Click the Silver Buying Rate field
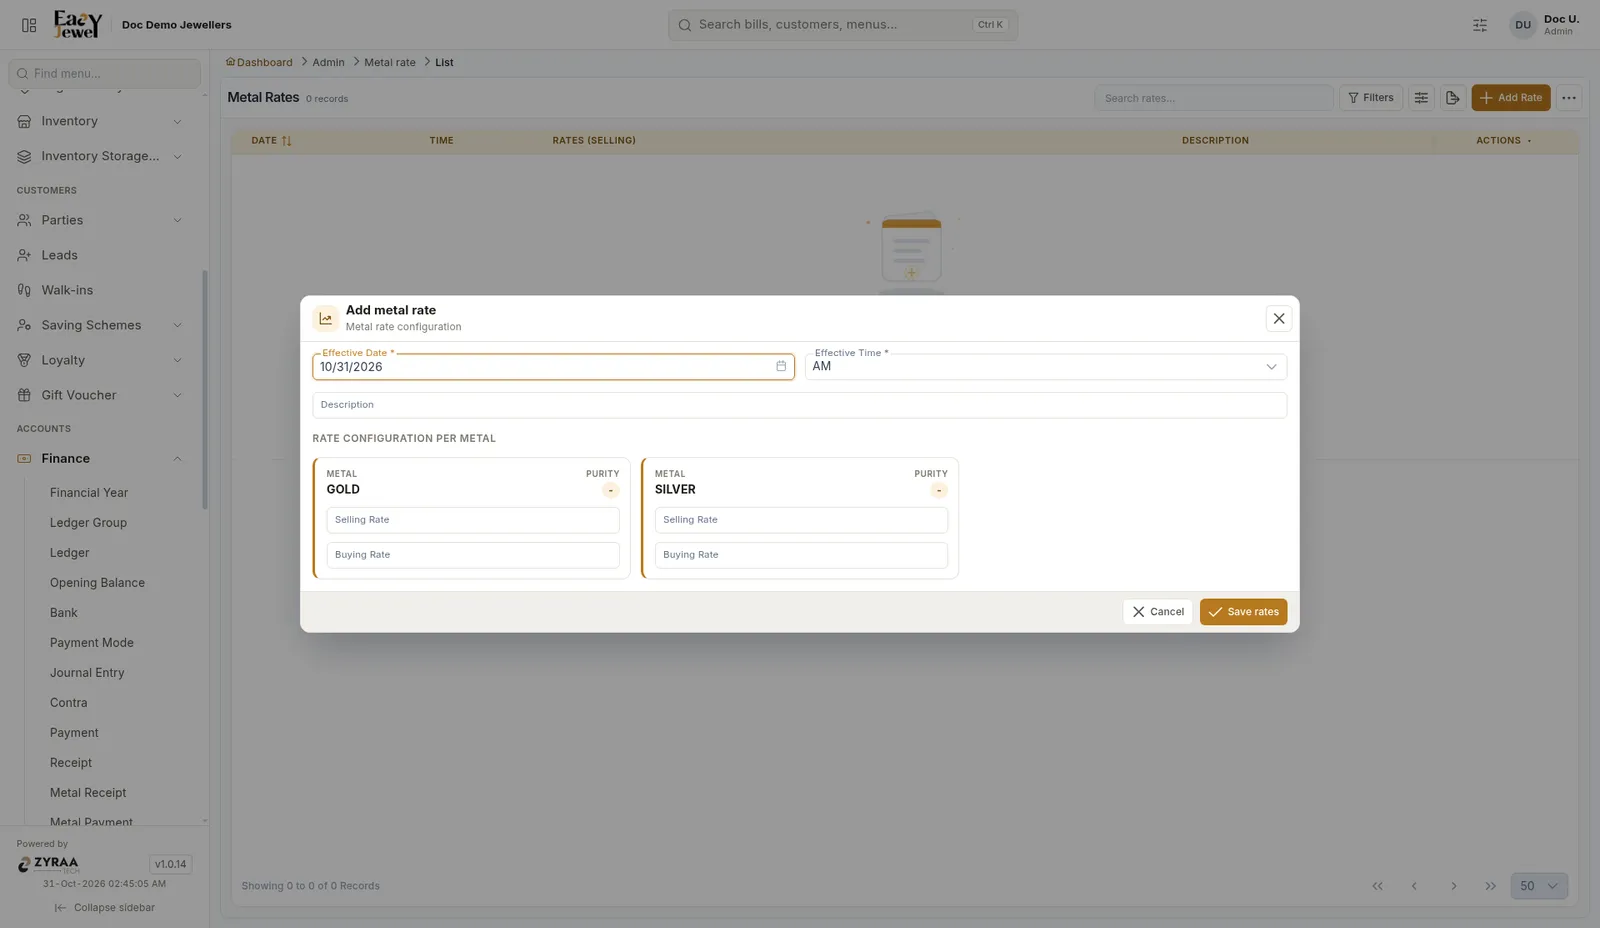 tap(800, 555)
